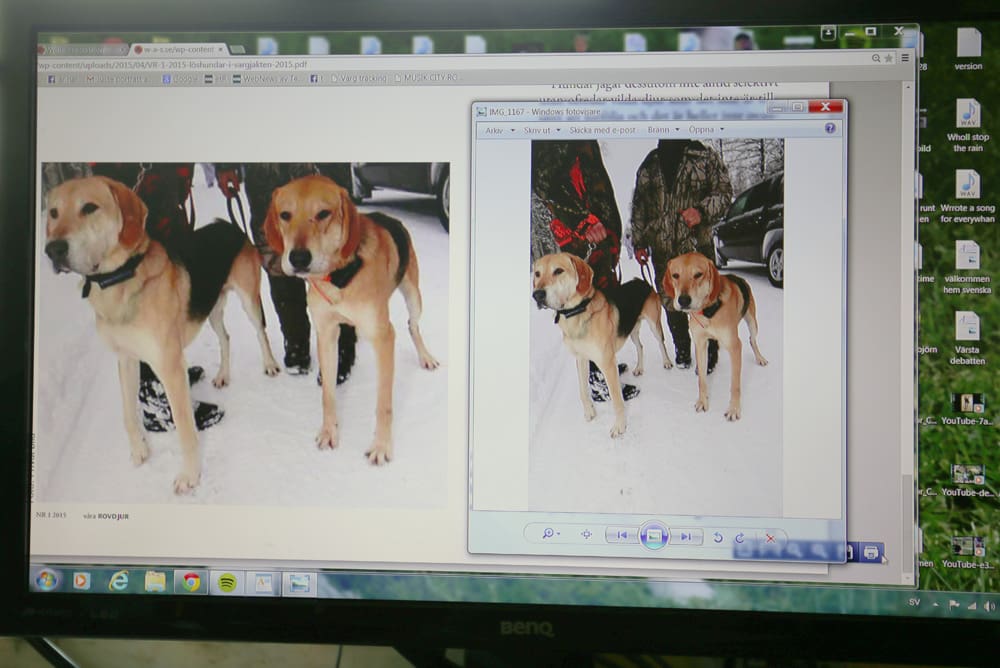This screenshot has width=1000, height=668.
Task: Click the print icon in the PDF viewer toolbar
Action: pyautogui.click(x=871, y=552)
